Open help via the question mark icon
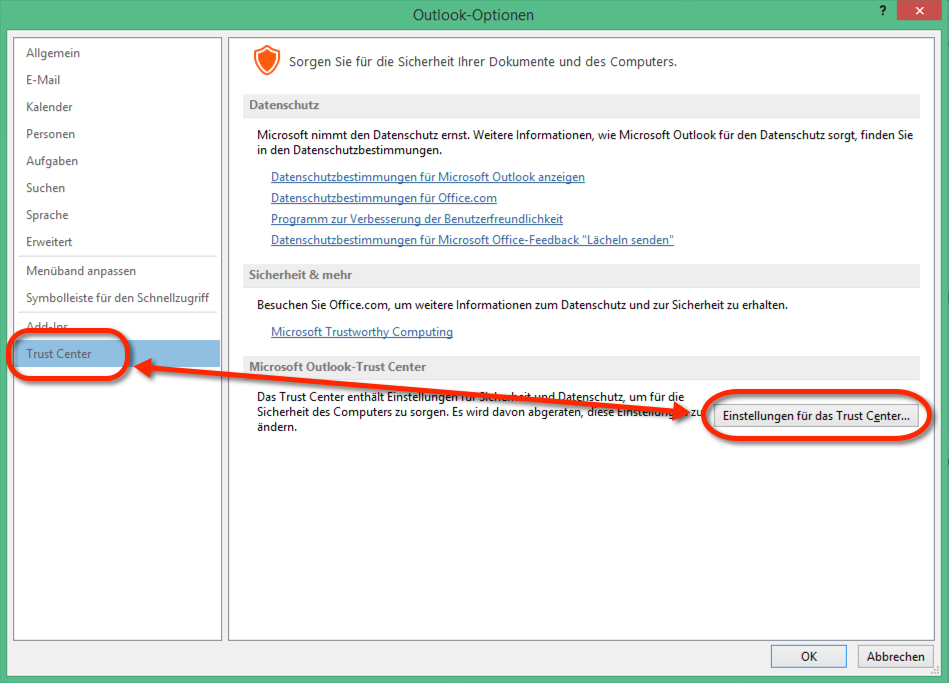949x683 pixels. pyautogui.click(x=883, y=11)
